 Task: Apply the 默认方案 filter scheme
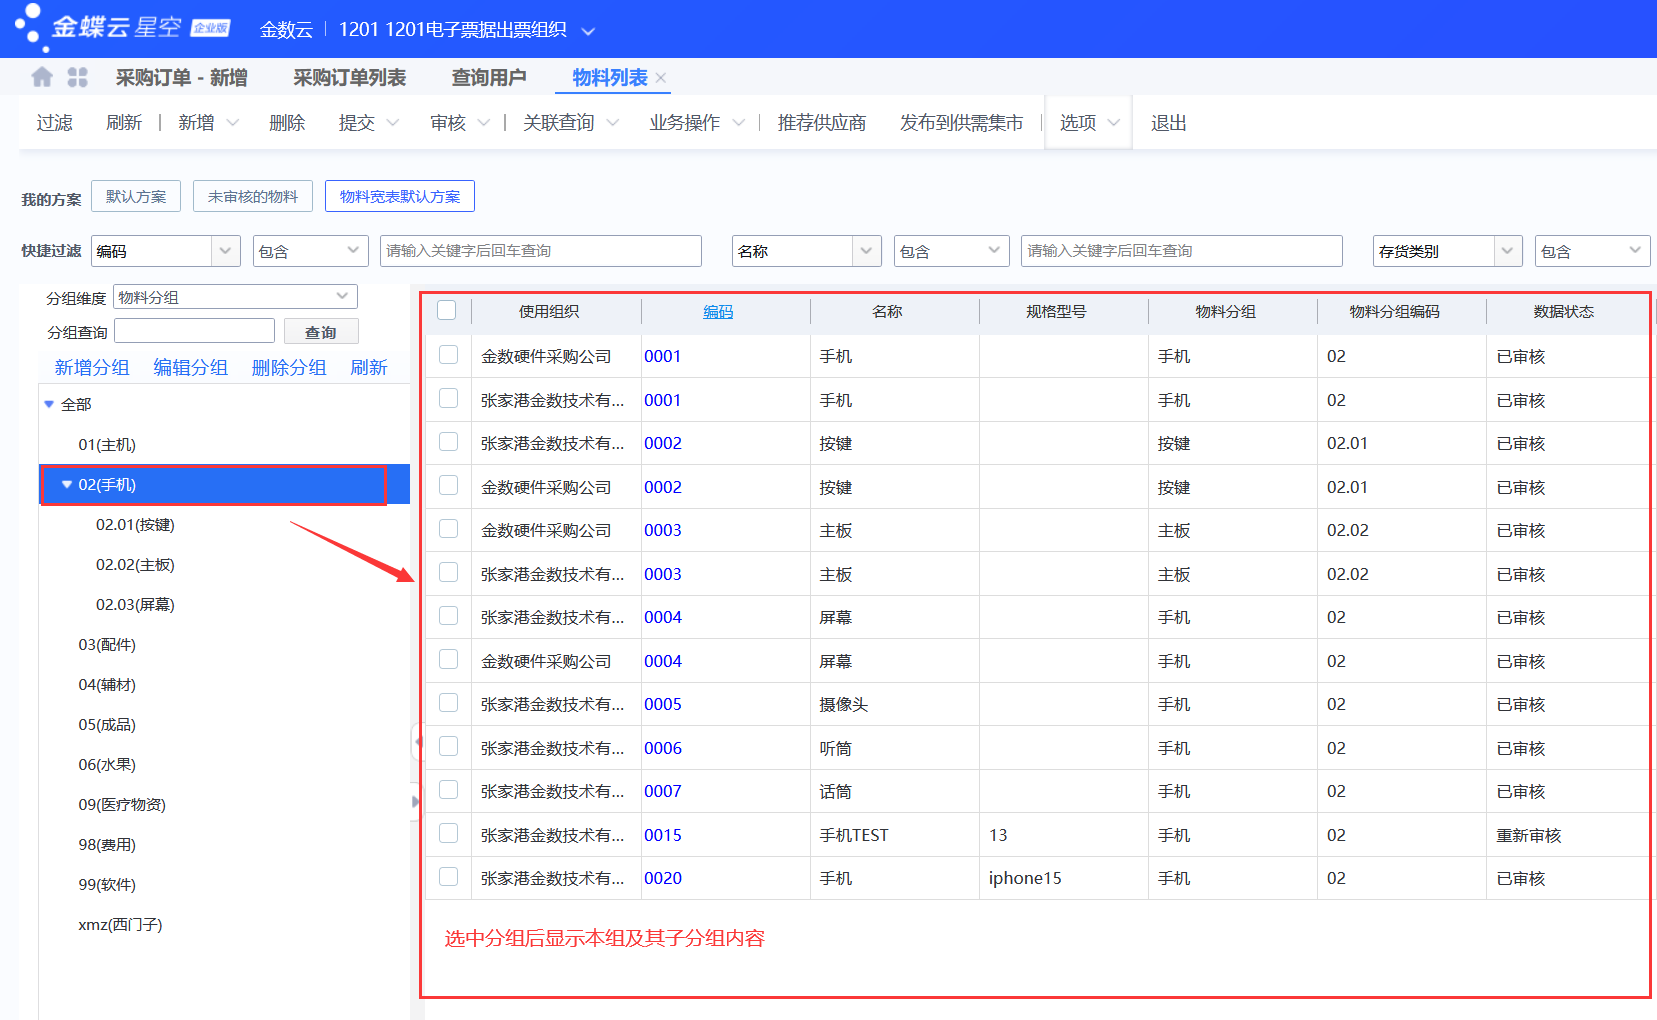tap(136, 196)
